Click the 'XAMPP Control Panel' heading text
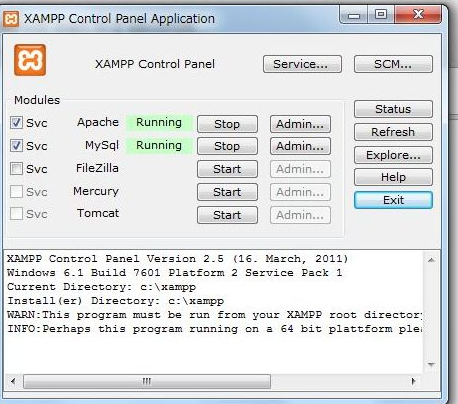 pos(155,64)
